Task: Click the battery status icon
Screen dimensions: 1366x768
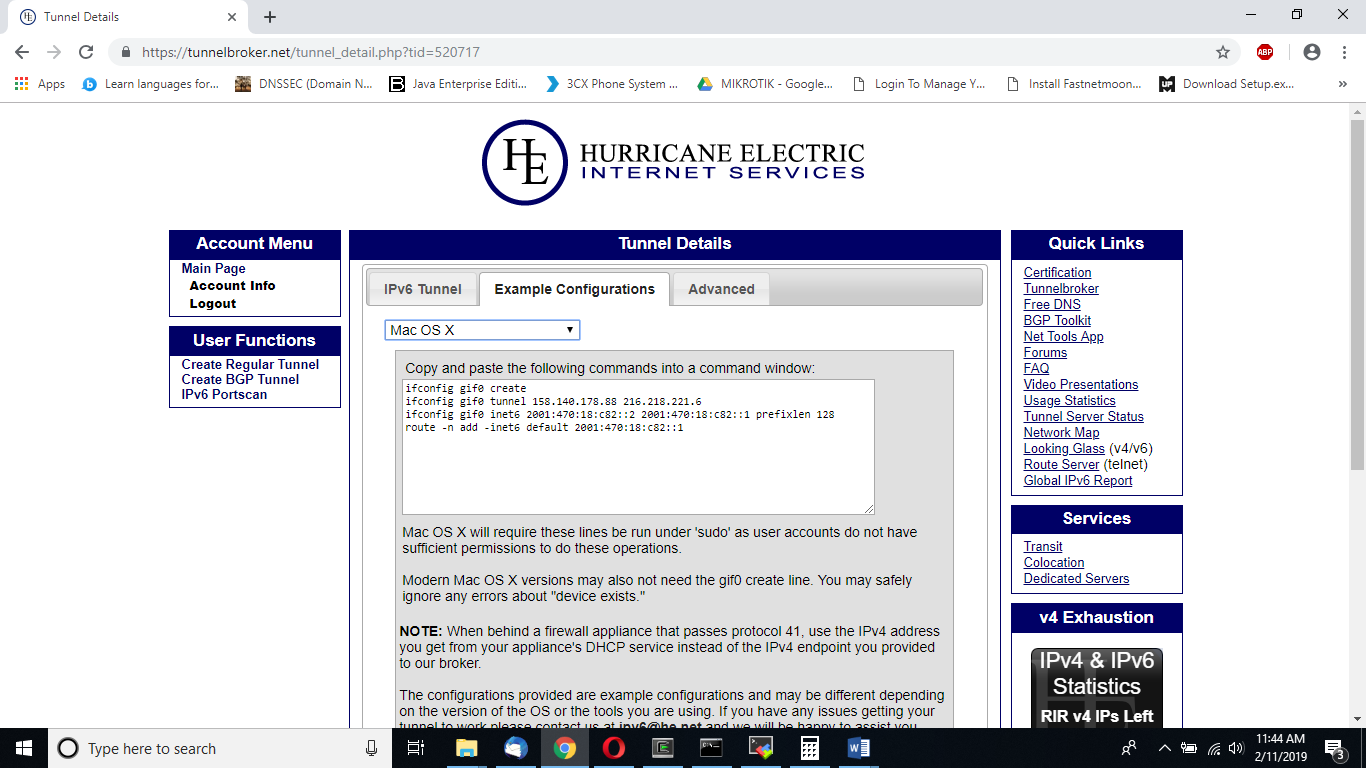Action: [1189, 748]
